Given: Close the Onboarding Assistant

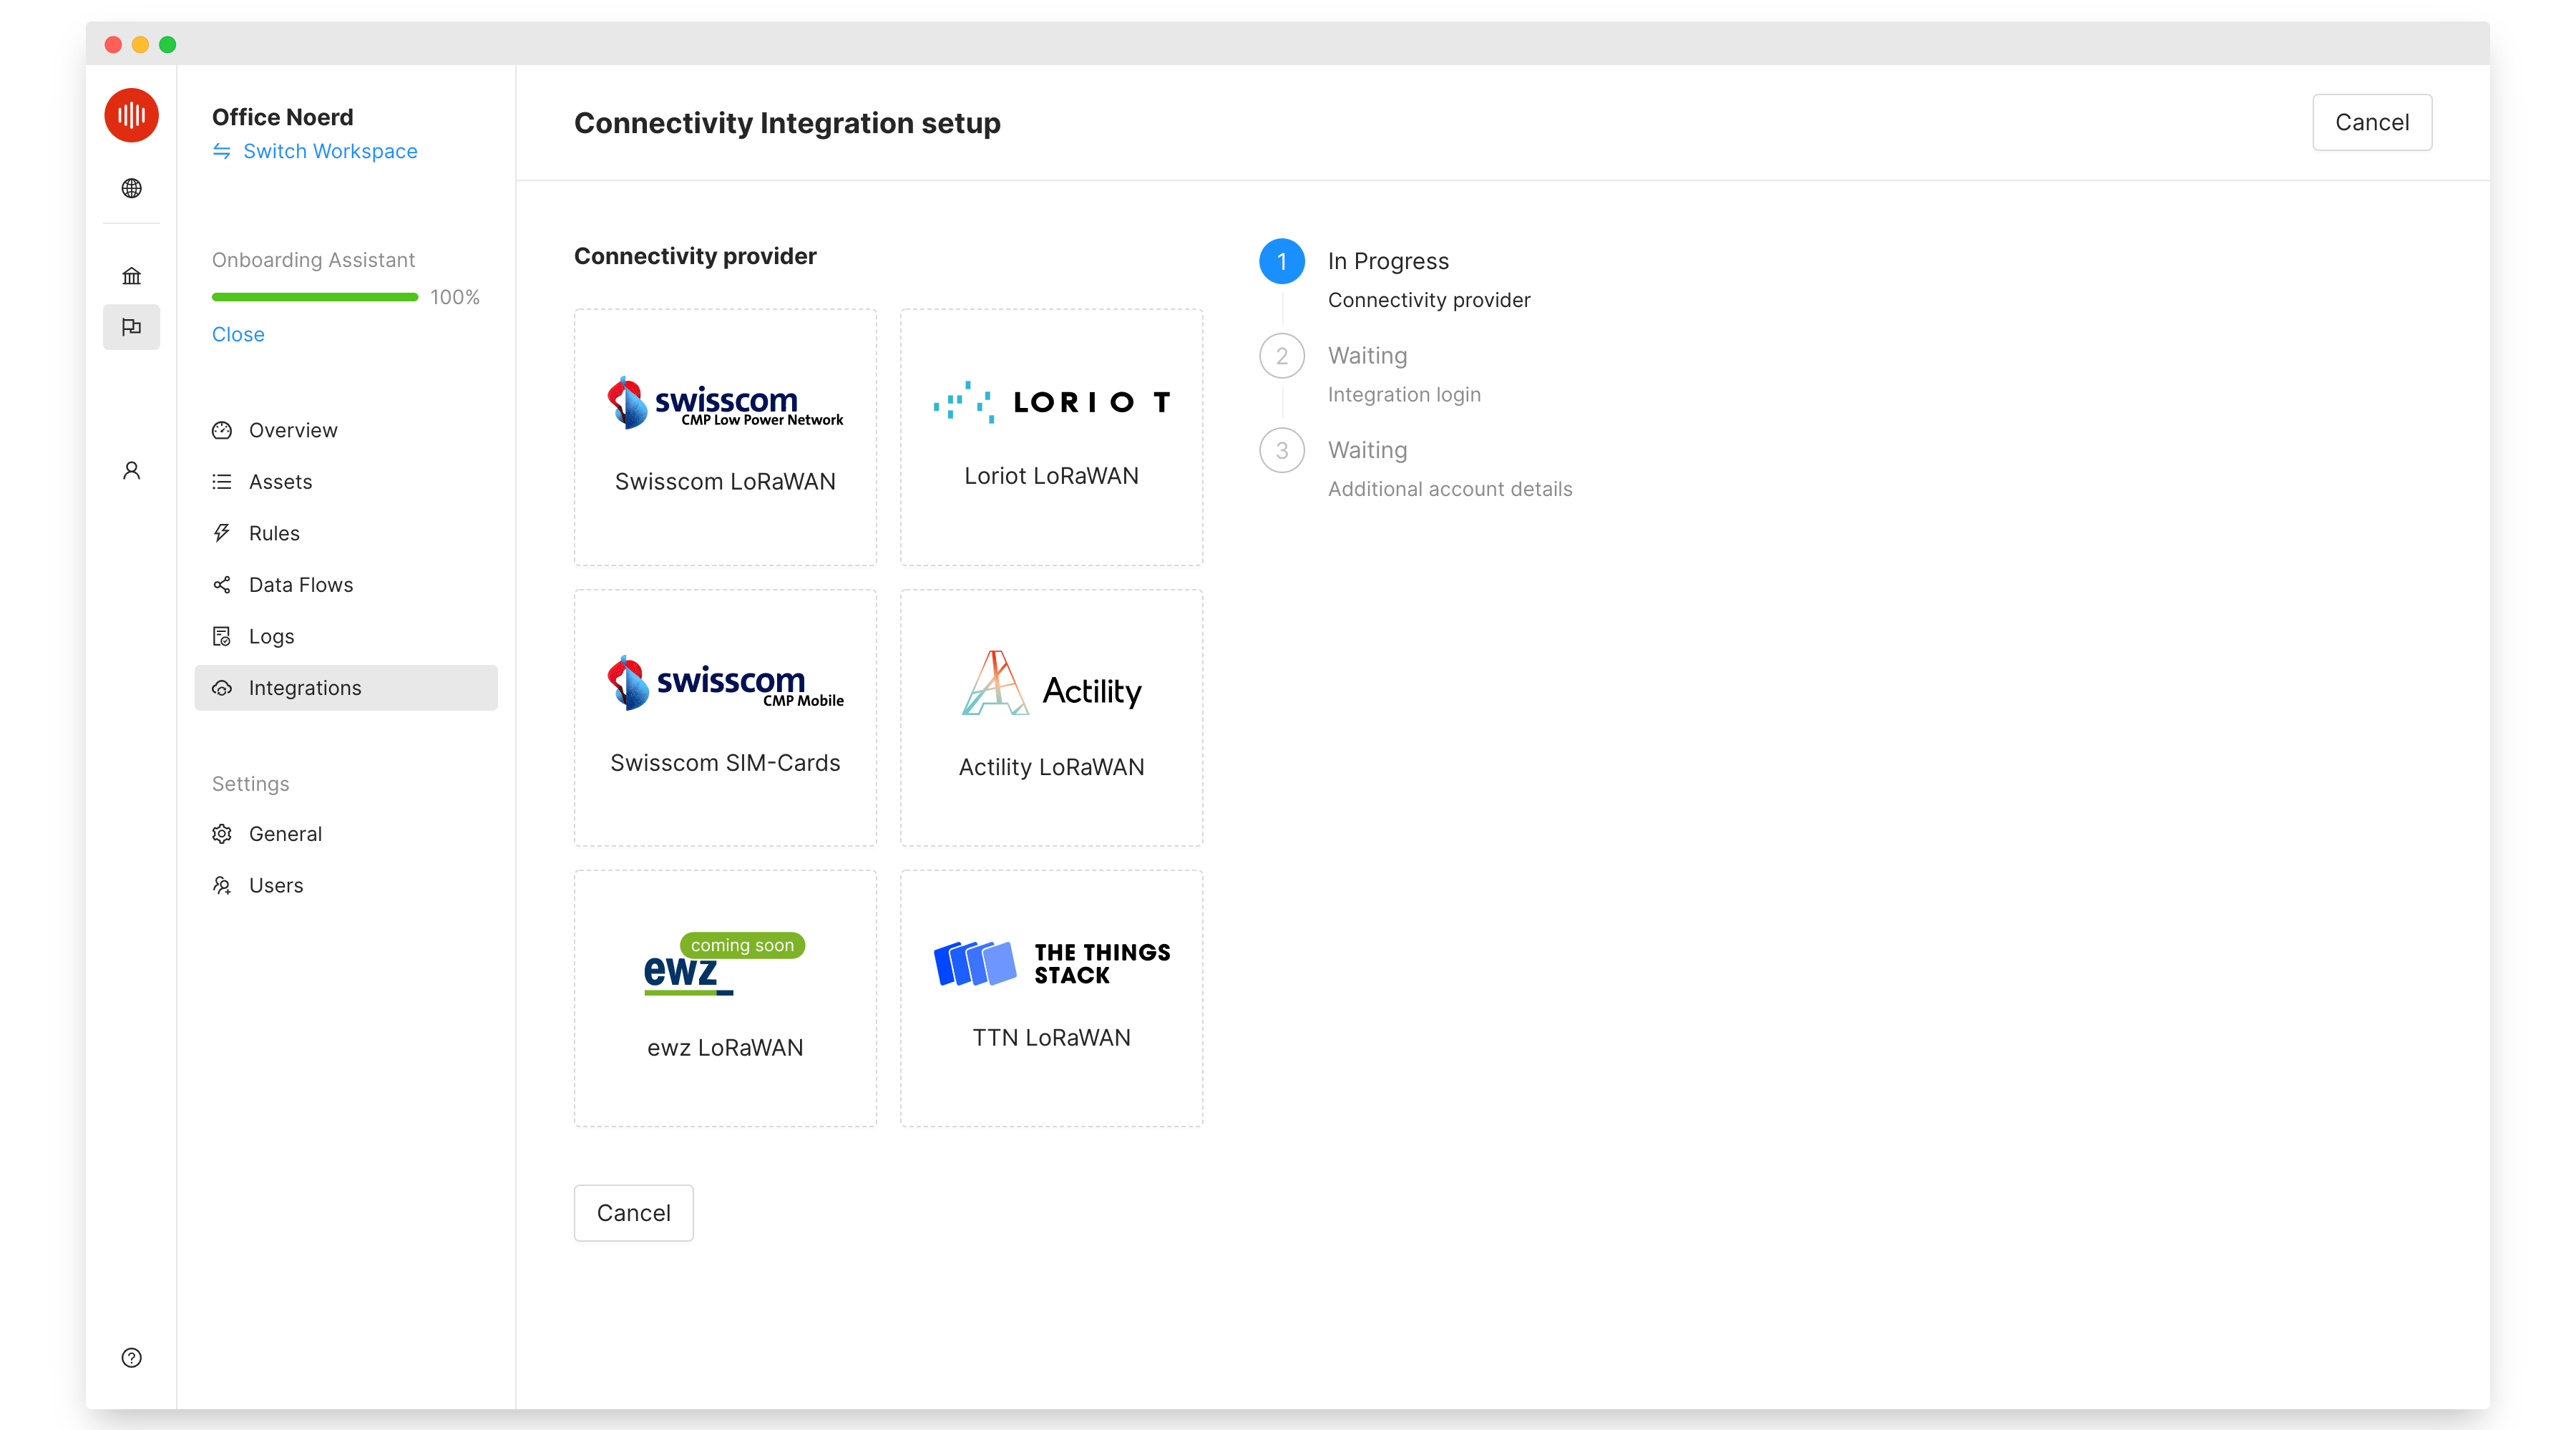Looking at the screenshot, I should click(x=238, y=334).
